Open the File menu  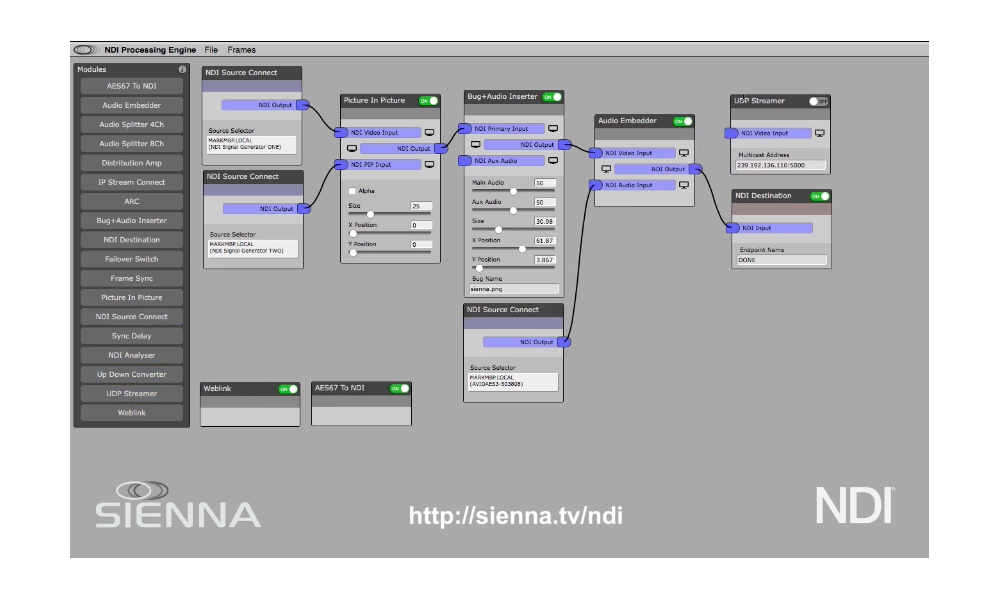pyautogui.click(x=211, y=49)
